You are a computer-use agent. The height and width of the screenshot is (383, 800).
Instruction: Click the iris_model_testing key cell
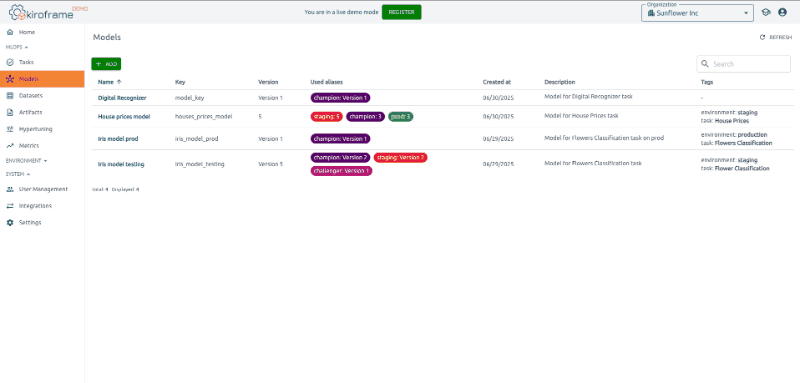tap(199, 164)
